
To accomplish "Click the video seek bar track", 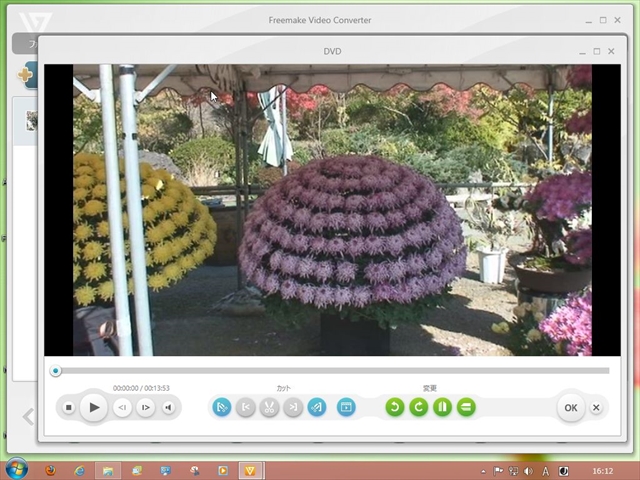I will pyautogui.click(x=330, y=371).
